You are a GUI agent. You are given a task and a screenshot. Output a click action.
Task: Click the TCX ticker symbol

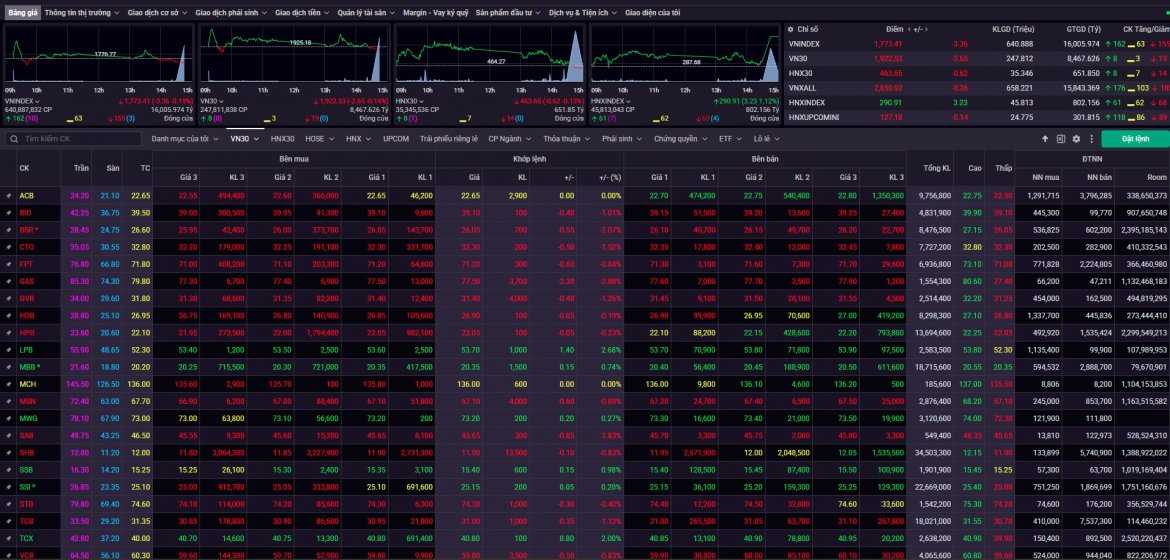[27, 538]
